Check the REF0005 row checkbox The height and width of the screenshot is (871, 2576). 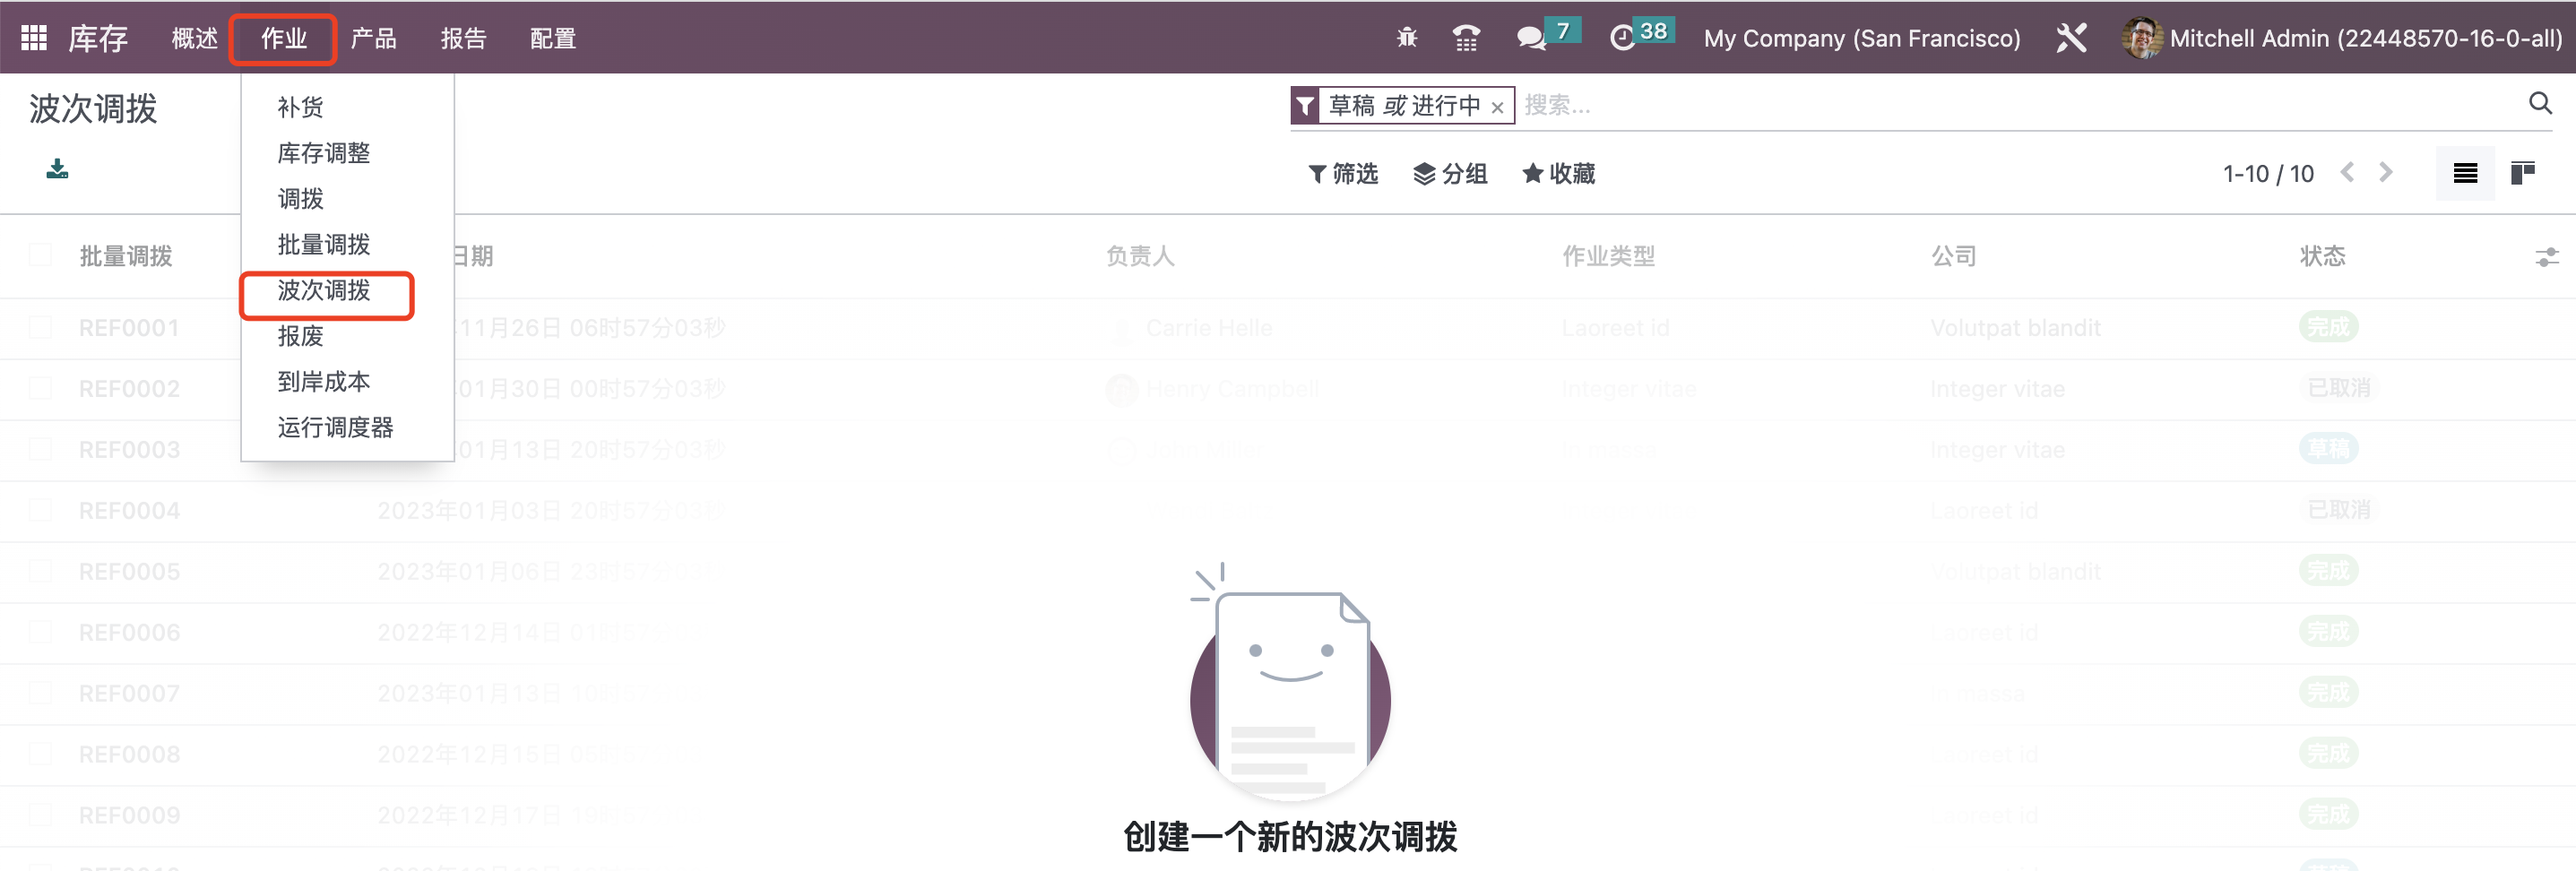[41, 572]
